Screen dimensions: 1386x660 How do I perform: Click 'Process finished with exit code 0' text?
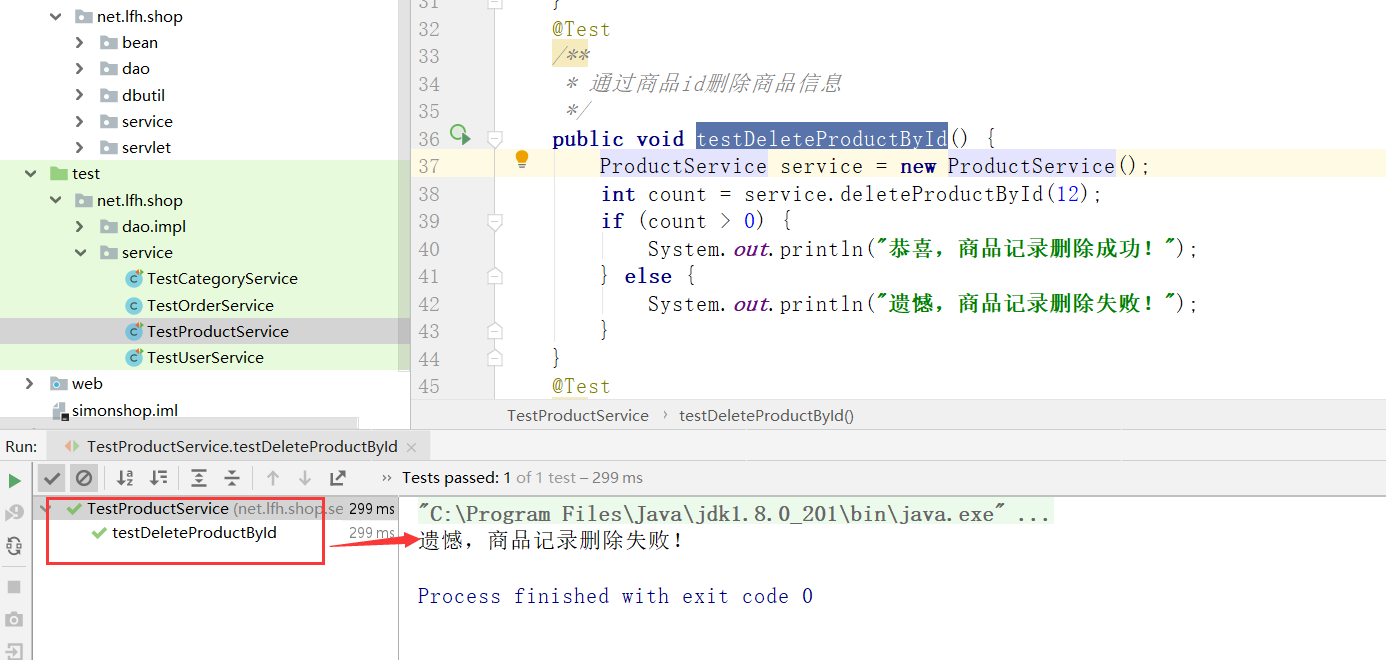[x=615, y=596]
